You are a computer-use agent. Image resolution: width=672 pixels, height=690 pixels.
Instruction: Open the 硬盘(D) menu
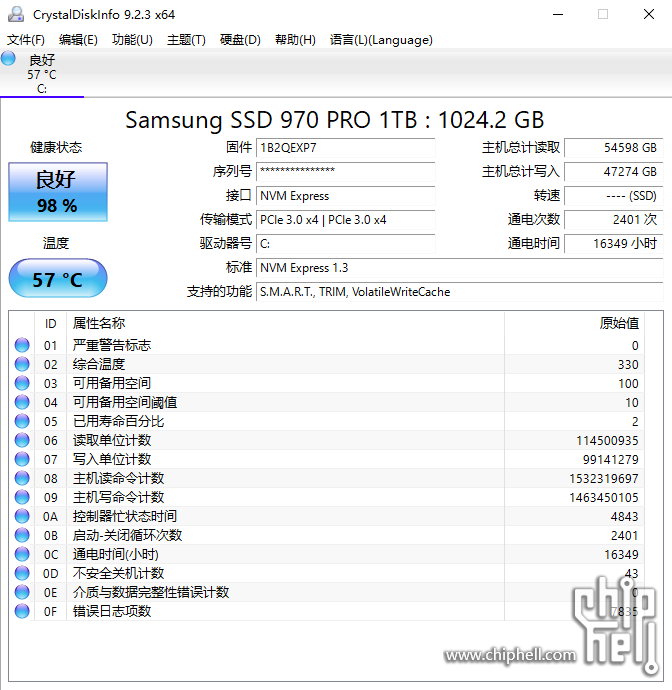[240, 40]
